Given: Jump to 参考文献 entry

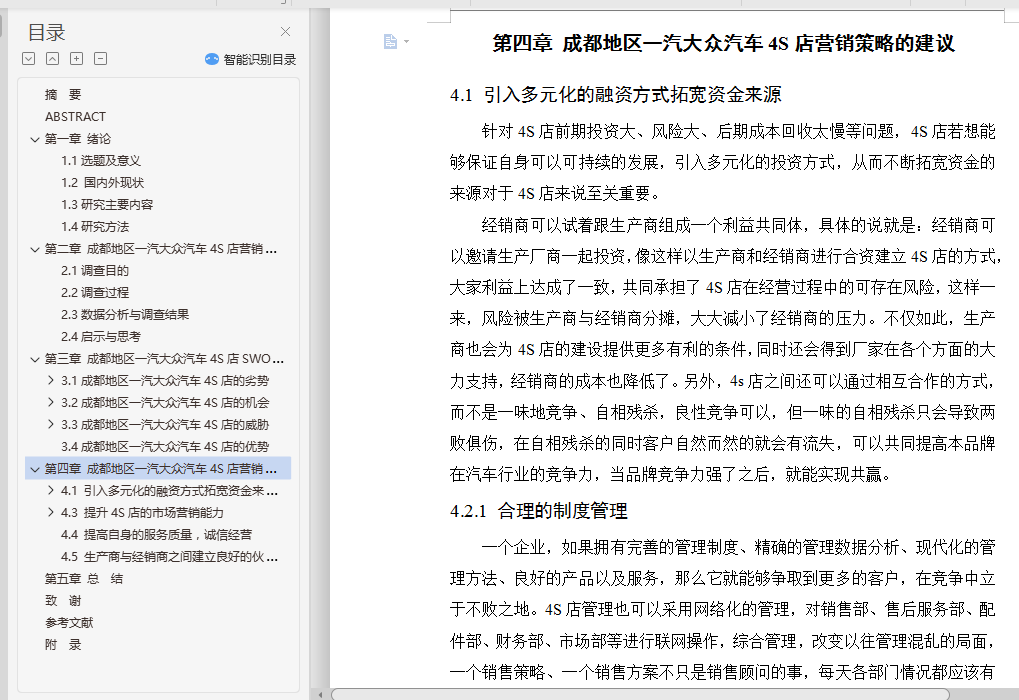Looking at the screenshot, I should [69, 623].
